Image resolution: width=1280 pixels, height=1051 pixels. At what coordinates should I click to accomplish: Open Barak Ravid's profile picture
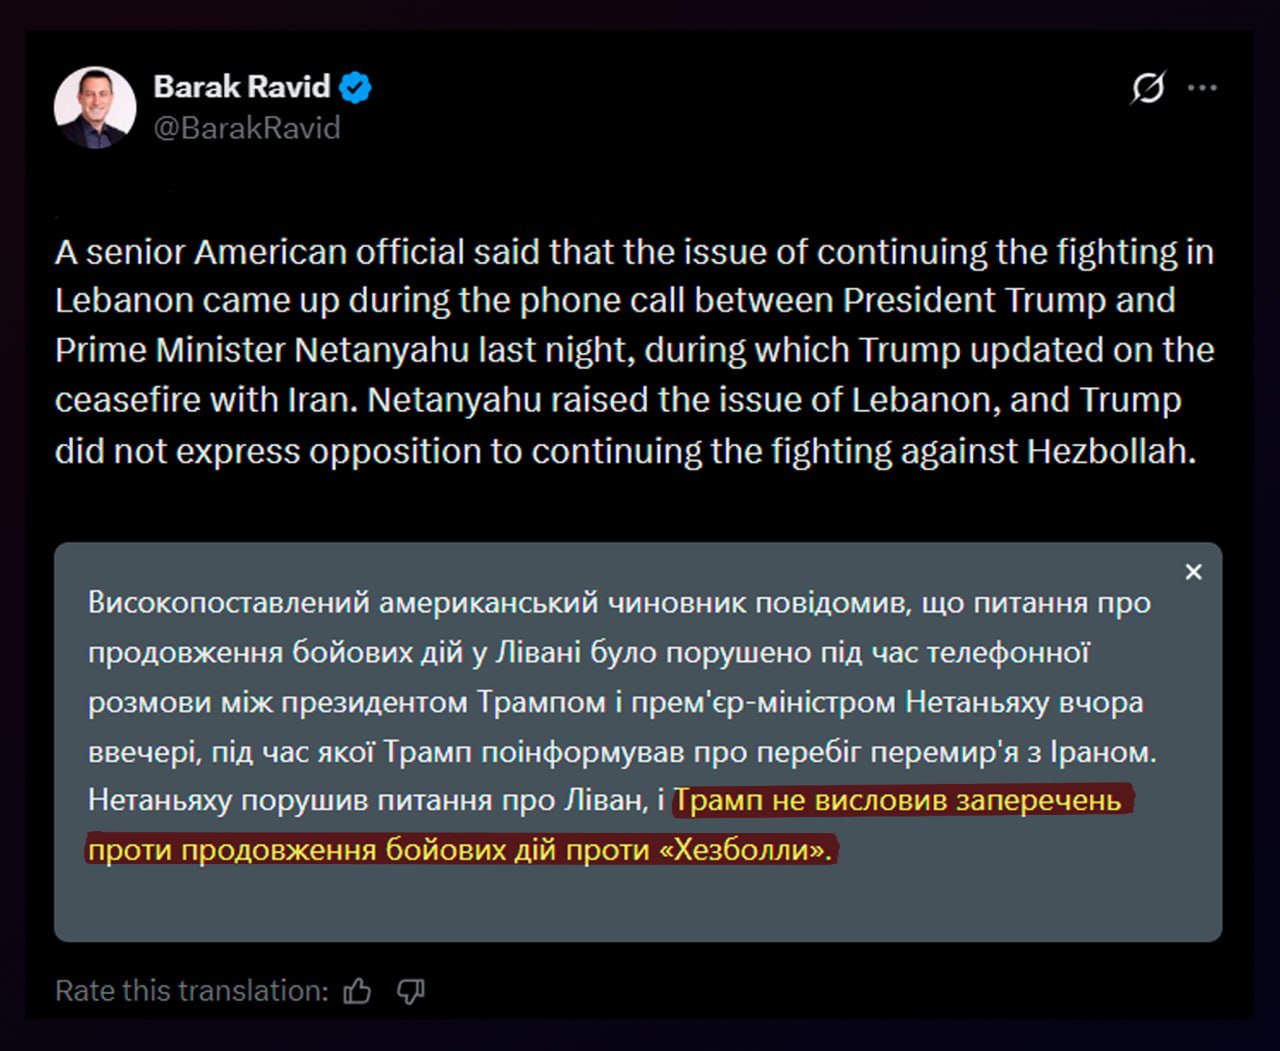(x=95, y=107)
